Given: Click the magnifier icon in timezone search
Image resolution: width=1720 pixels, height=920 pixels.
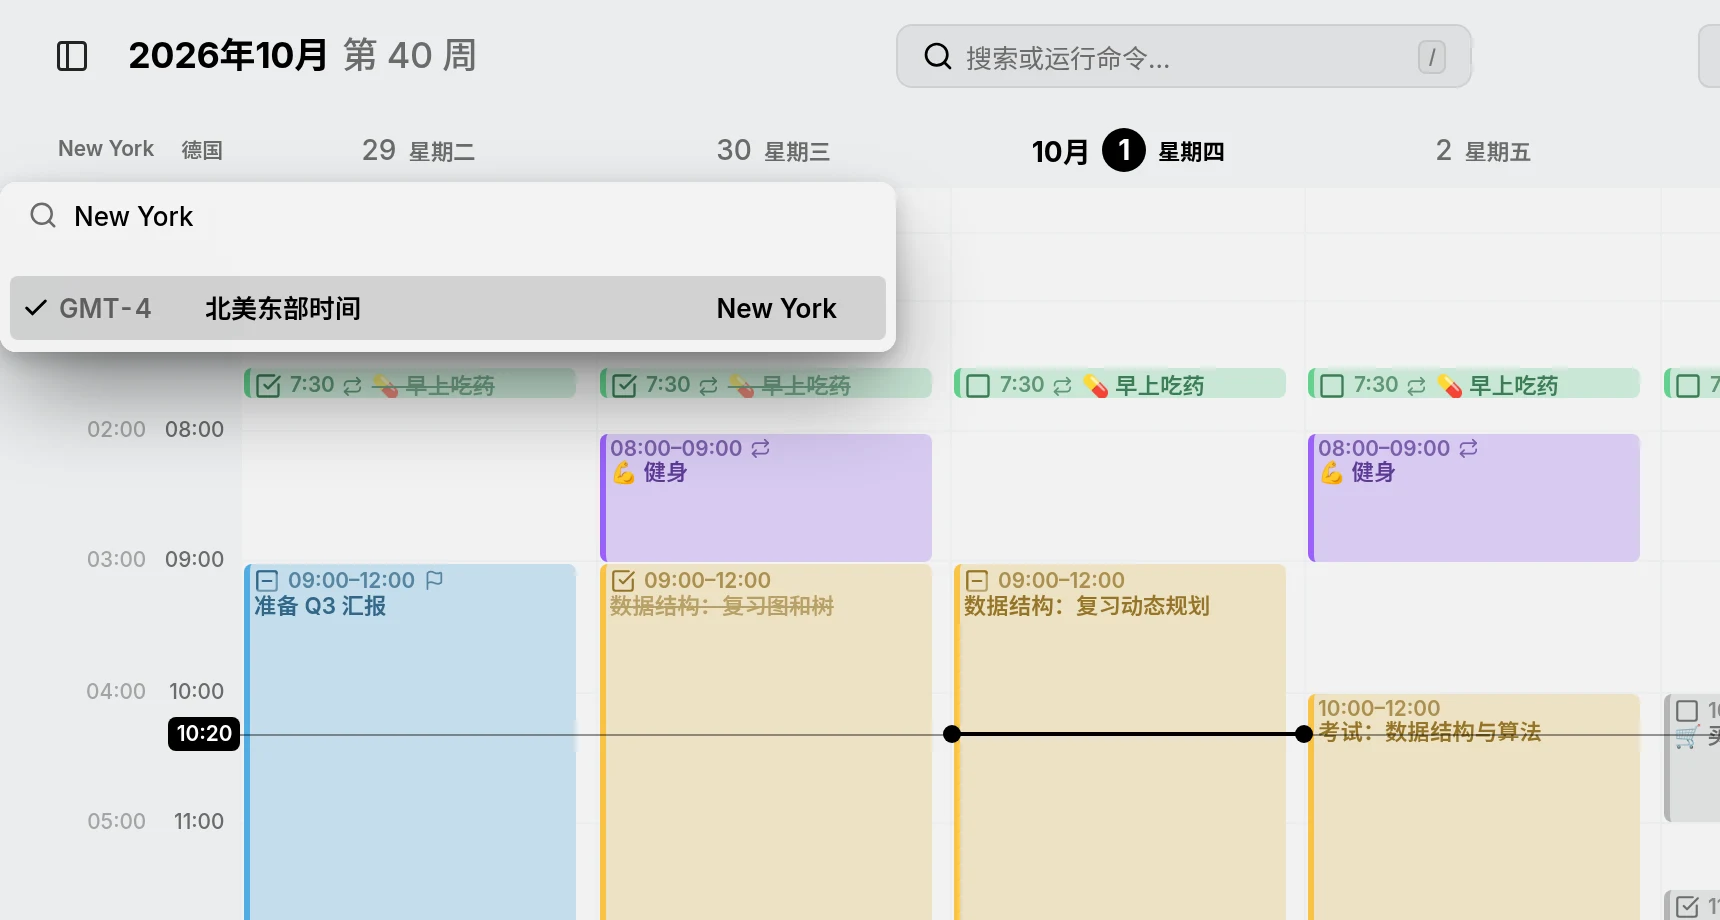Looking at the screenshot, I should point(43,215).
